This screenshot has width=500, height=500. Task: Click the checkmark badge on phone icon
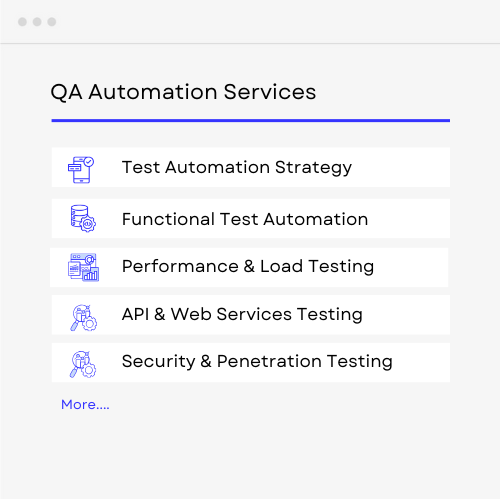pos(89,162)
